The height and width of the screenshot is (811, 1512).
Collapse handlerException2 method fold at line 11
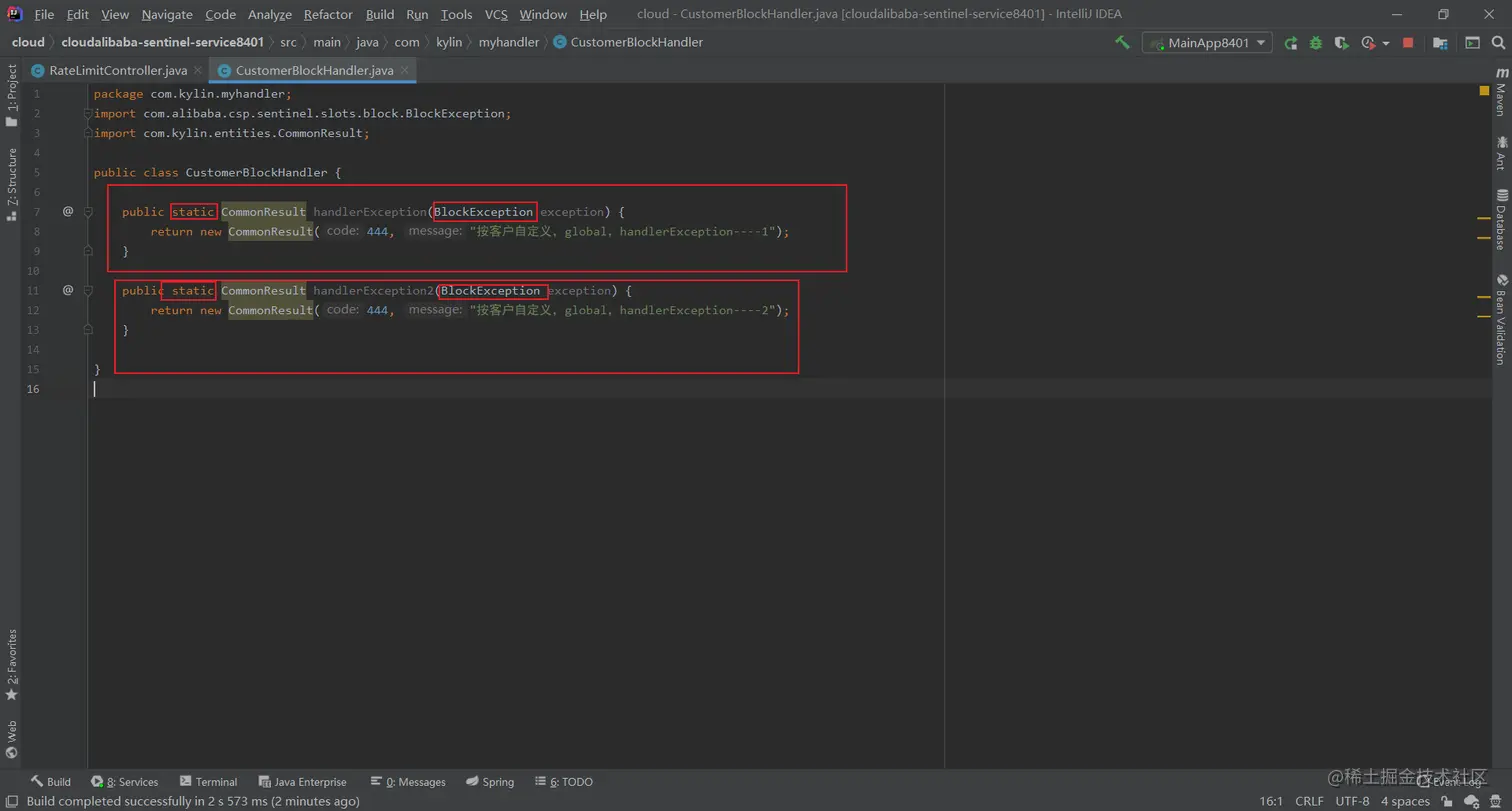pos(88,290)
